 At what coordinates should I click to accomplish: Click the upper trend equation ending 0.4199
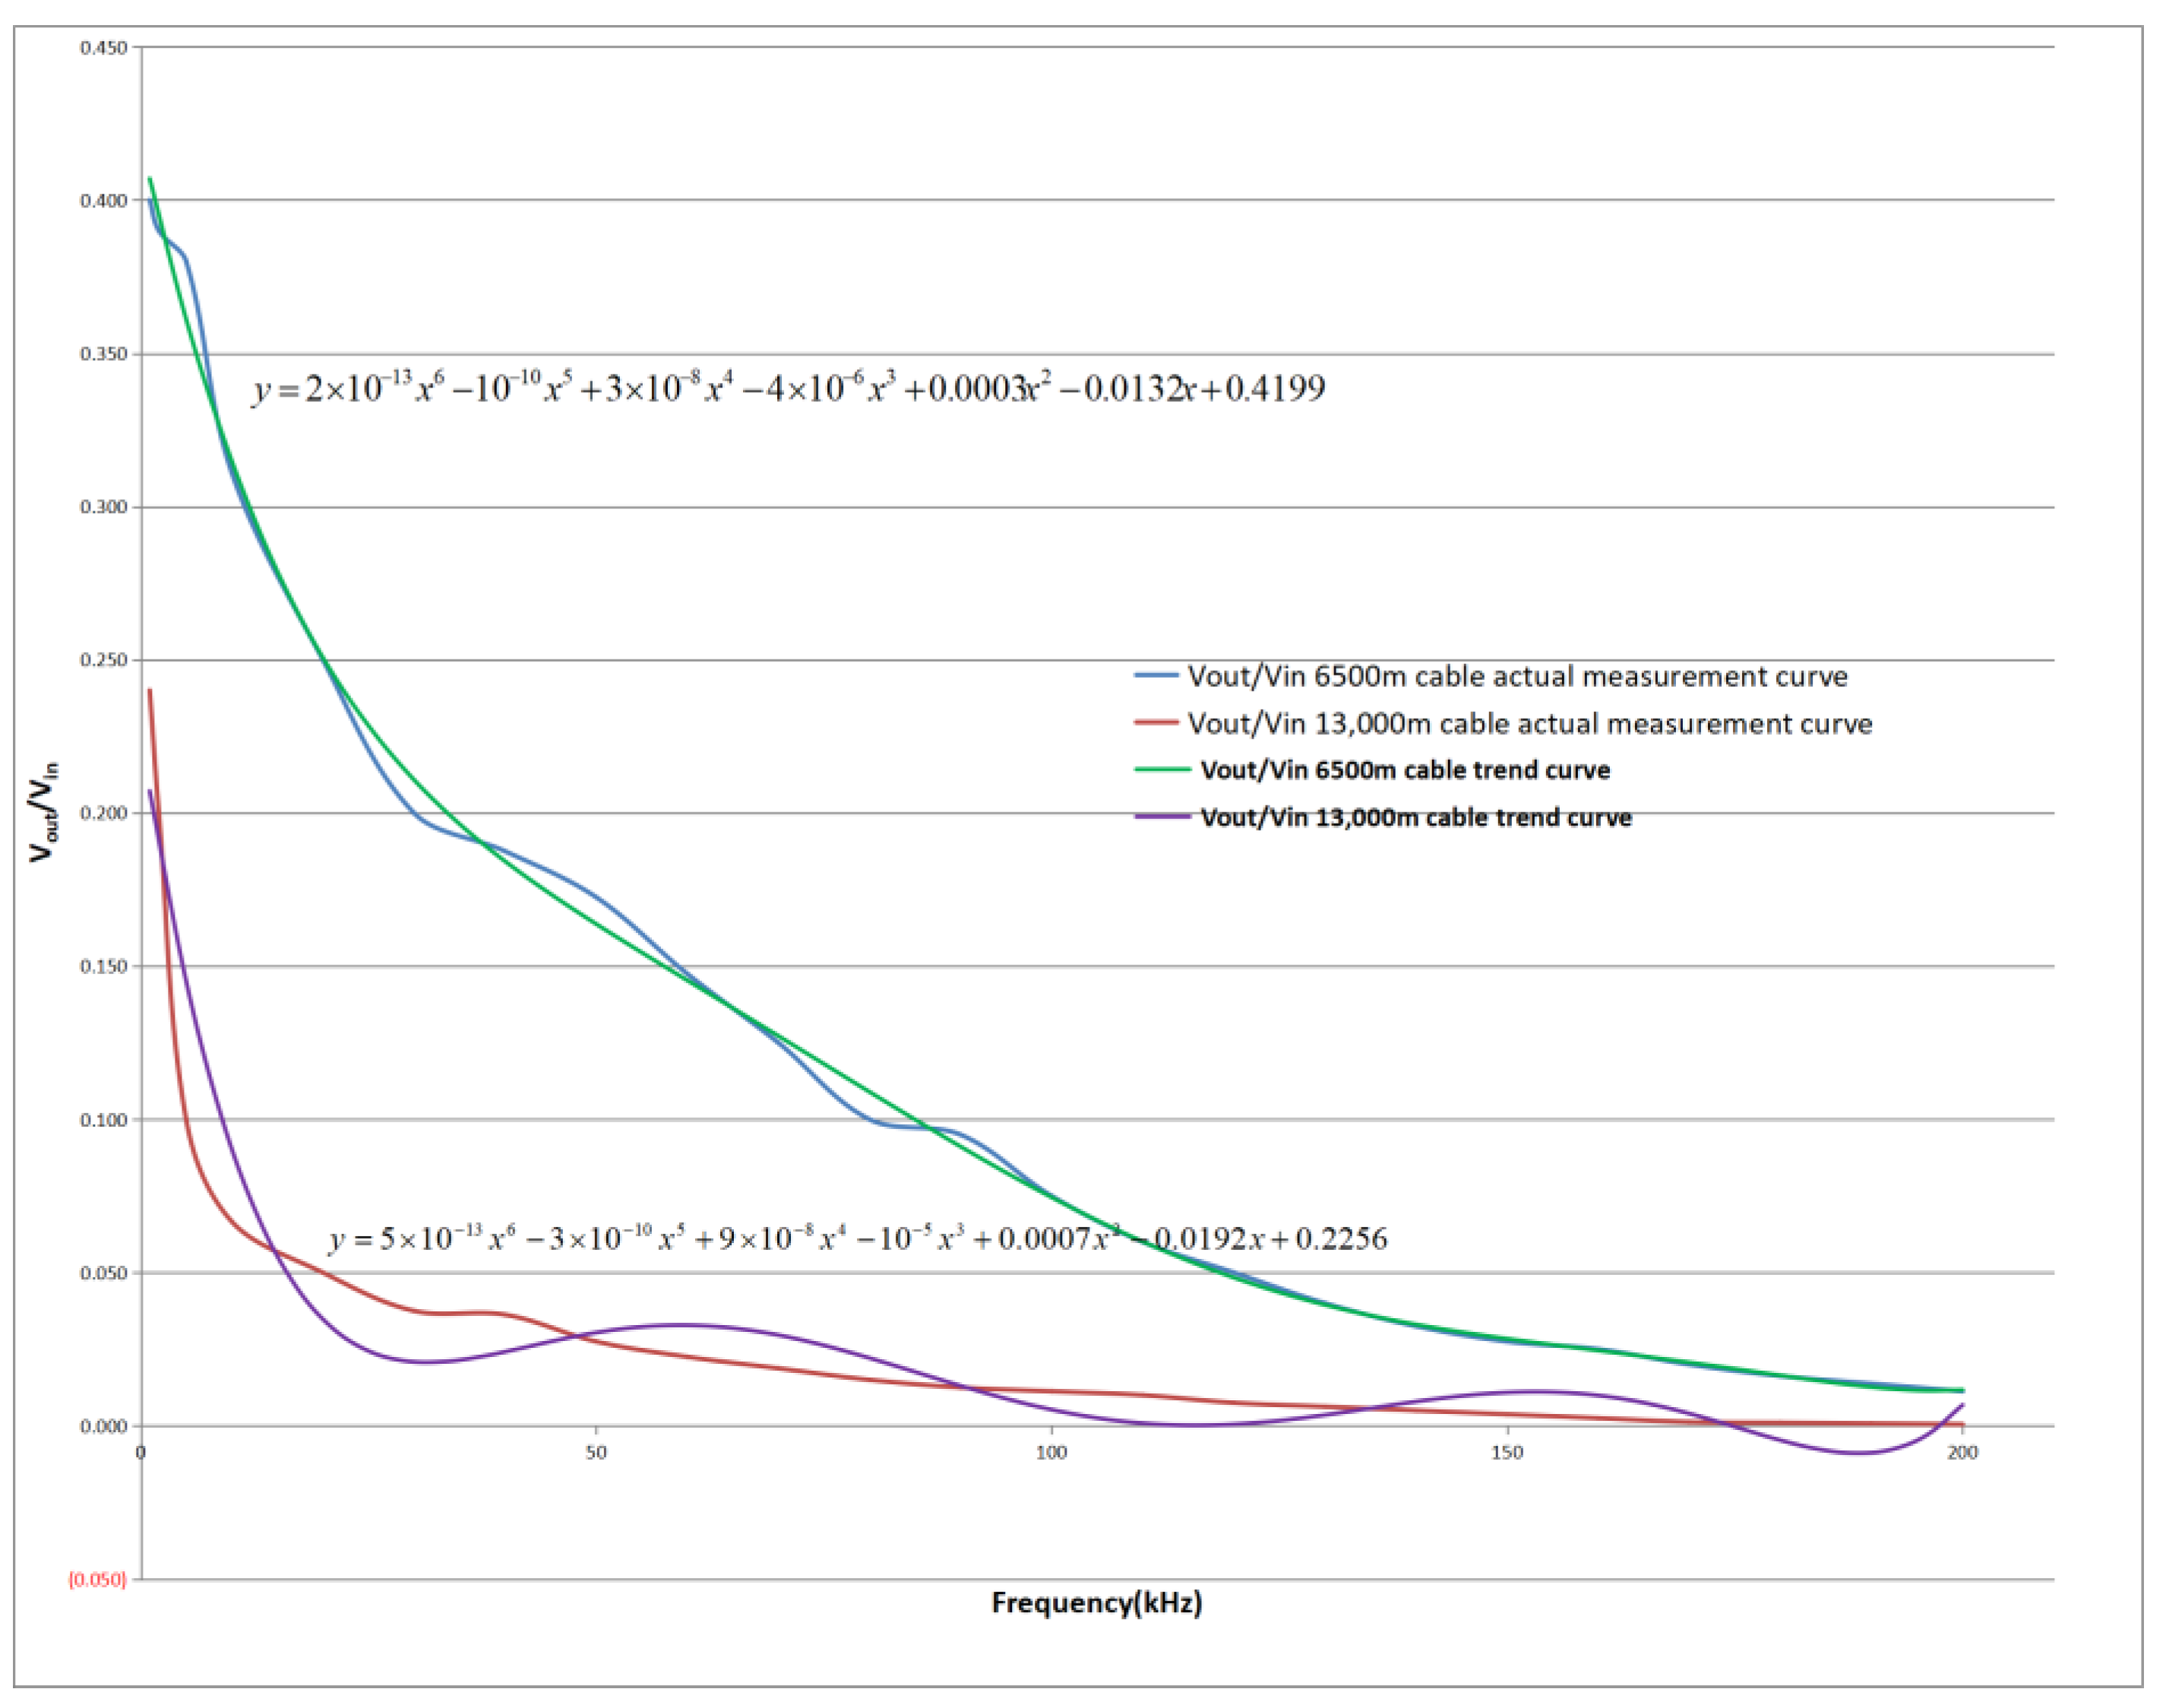(x=788, y=388)
